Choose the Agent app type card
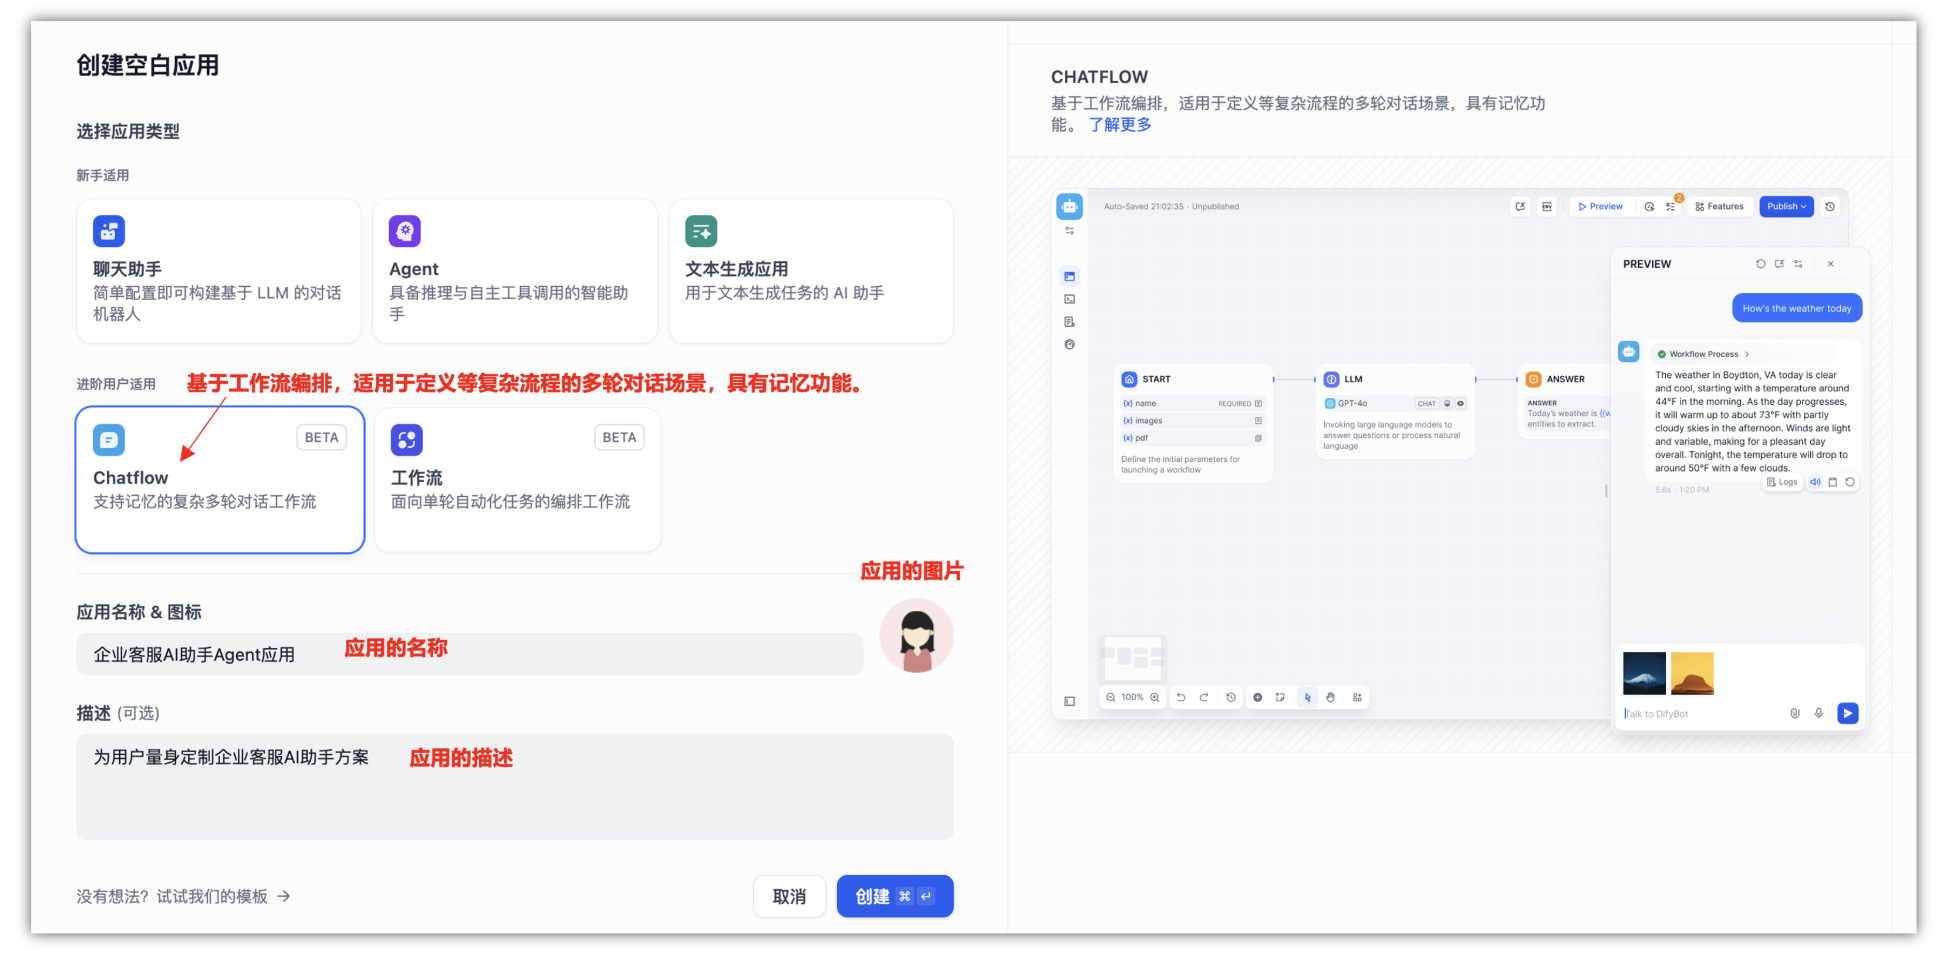The width and height of the screenshot is (1936, 956). coord(515,271)
